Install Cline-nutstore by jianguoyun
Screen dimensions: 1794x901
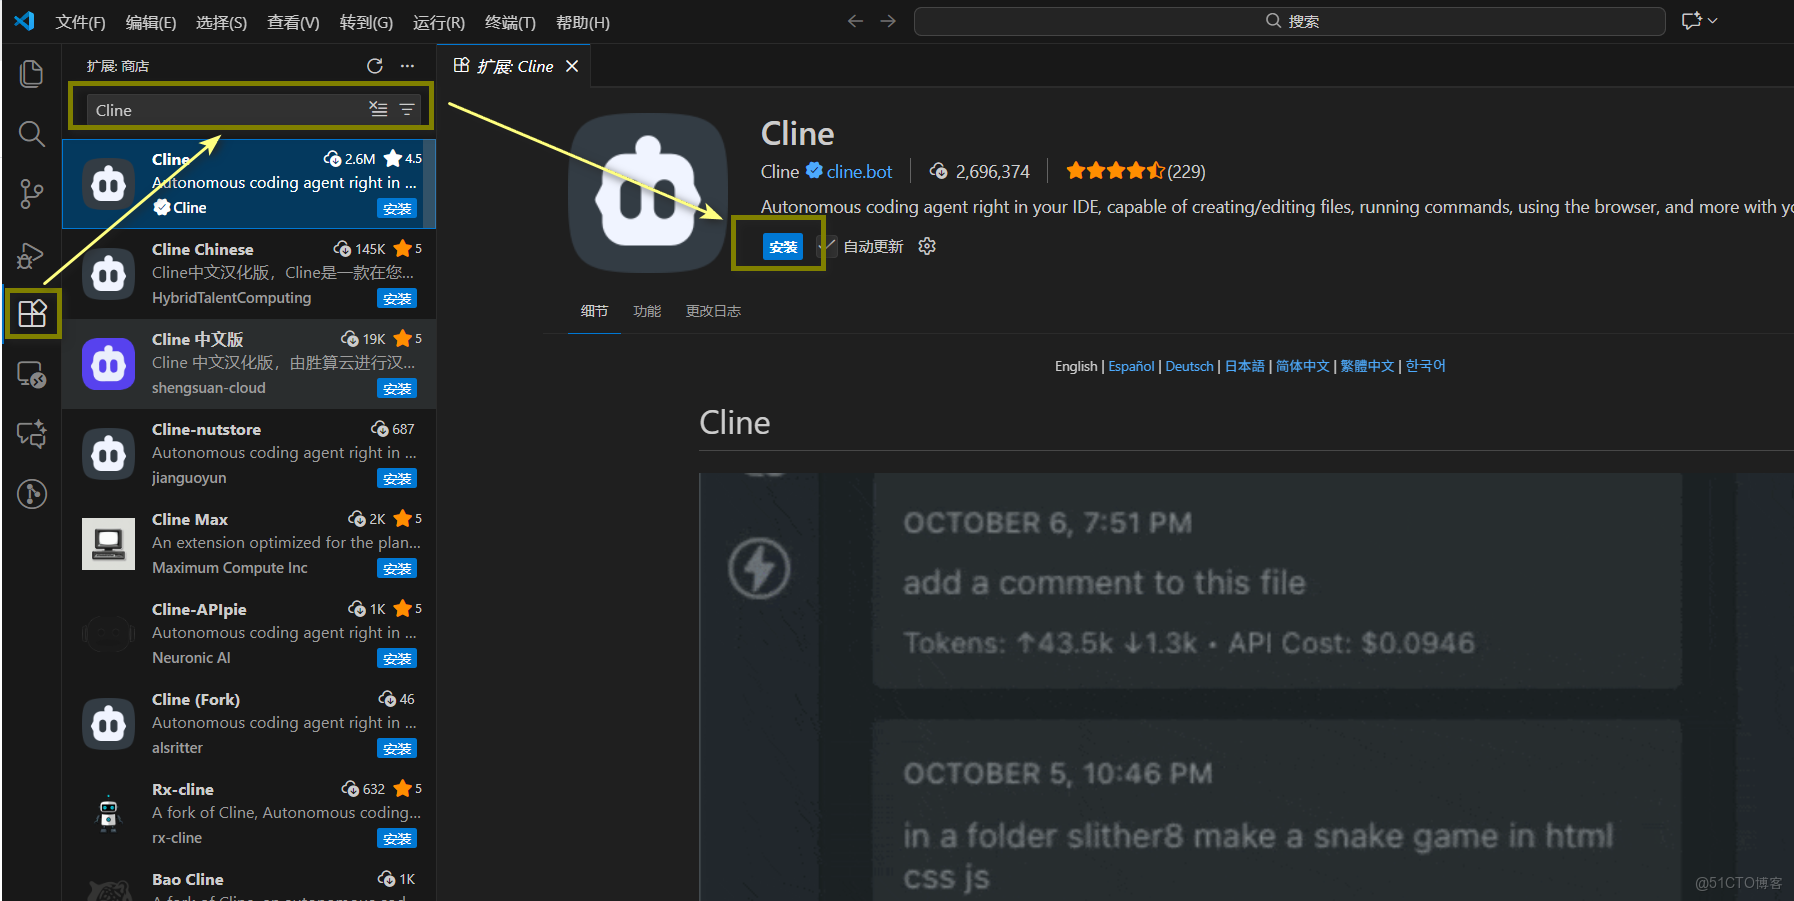397,478
